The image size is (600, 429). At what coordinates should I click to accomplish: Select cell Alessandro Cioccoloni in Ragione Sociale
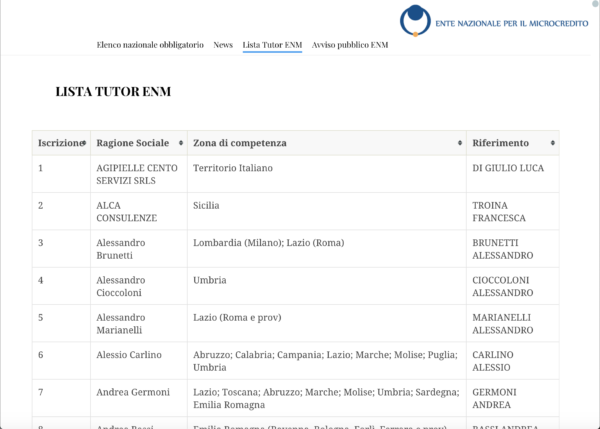pyautogui.click(x=139, y=286)
